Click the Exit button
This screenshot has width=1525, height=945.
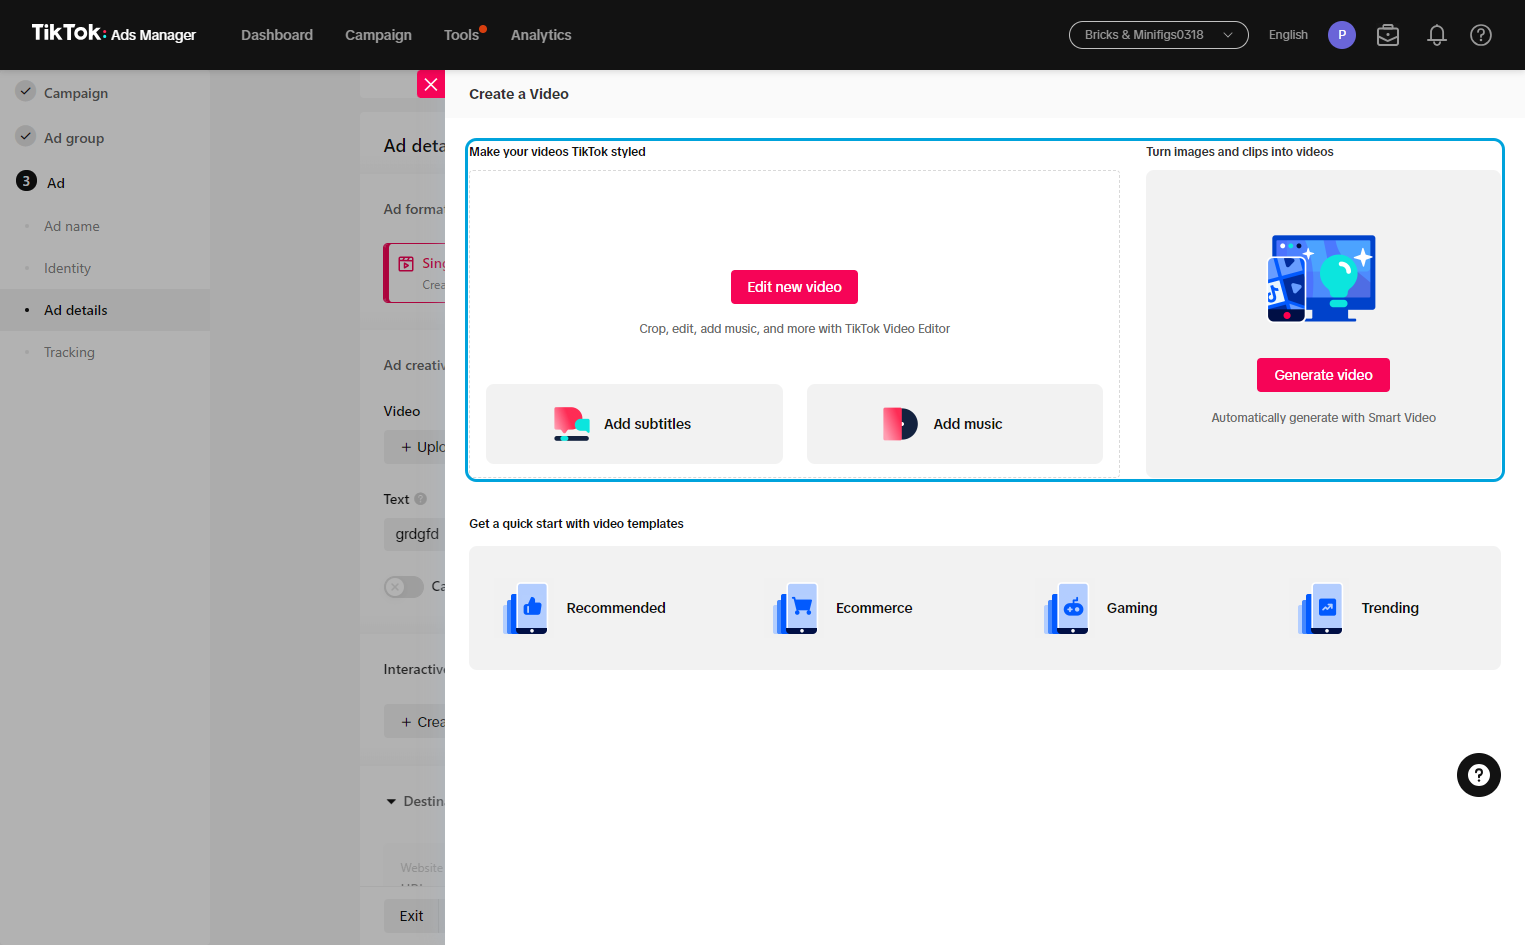[x=411, y=916]
